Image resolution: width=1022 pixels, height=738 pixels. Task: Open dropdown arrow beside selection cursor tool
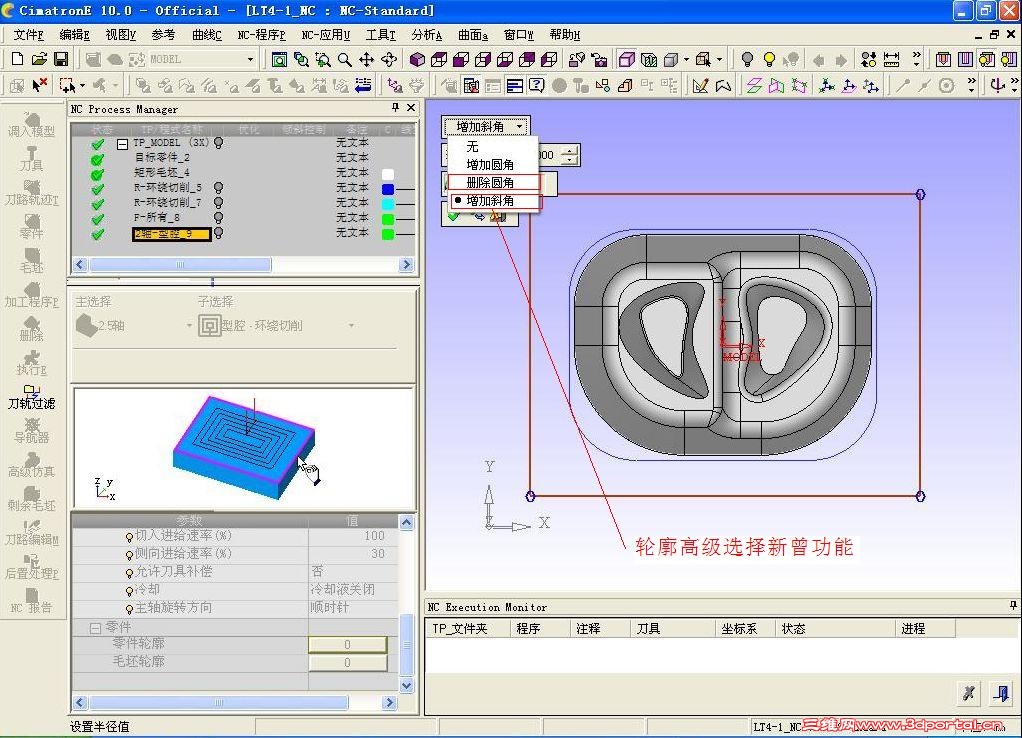(x=82, y=86)
